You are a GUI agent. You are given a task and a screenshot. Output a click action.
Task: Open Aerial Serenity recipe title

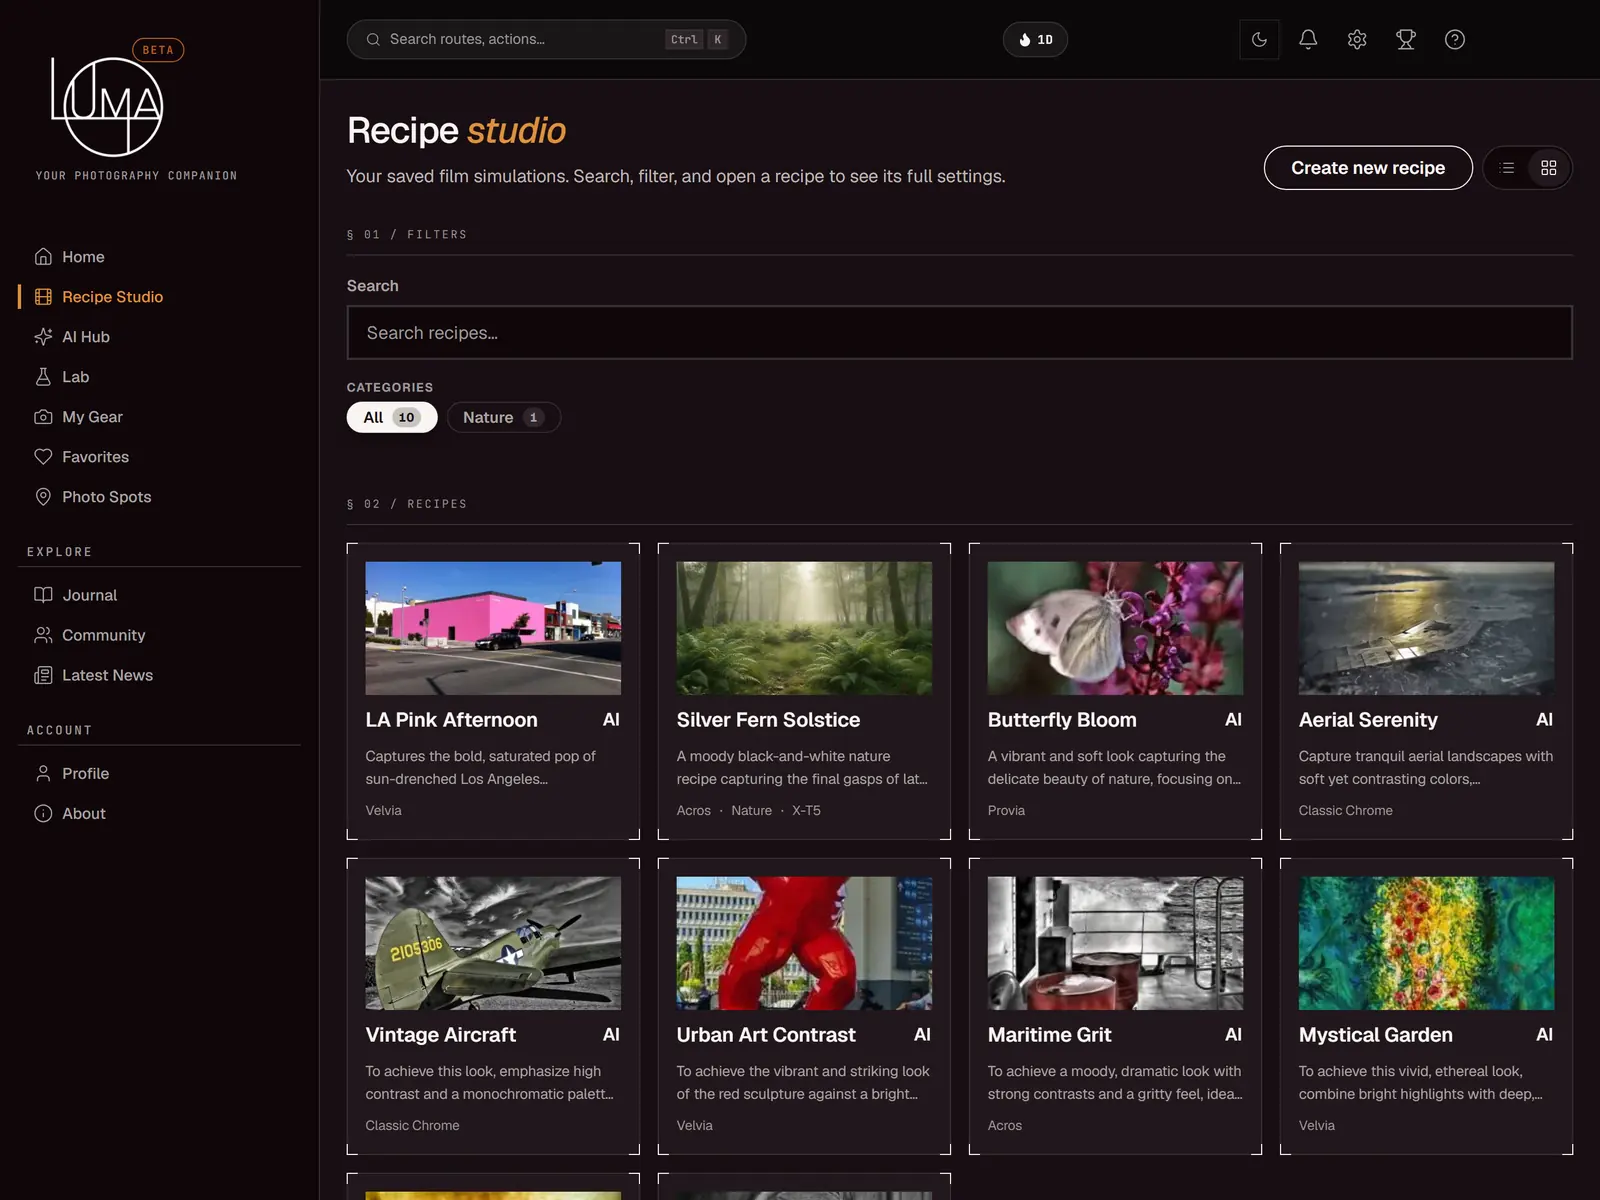point(1368,720)
